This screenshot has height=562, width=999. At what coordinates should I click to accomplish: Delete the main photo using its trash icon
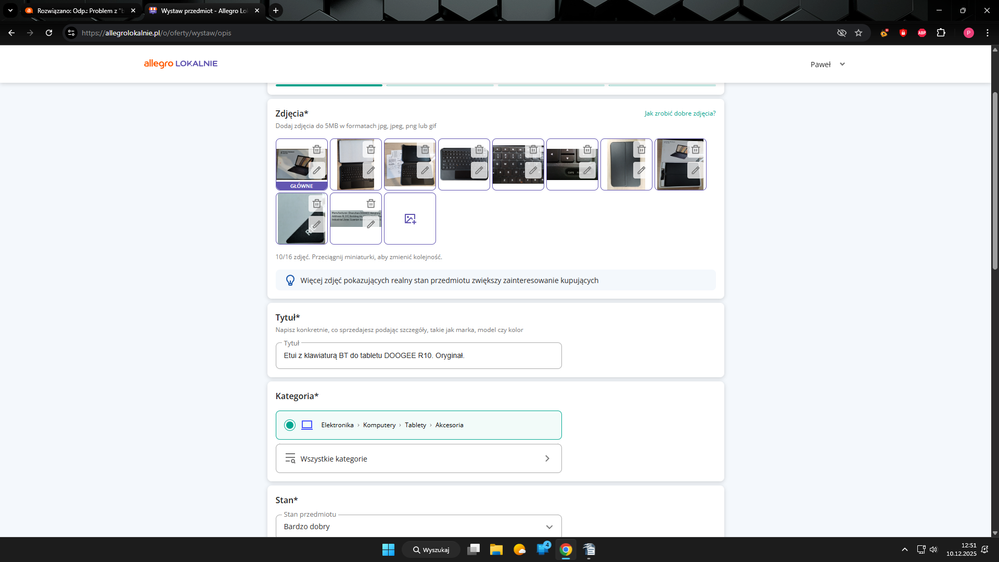coord(317,150)
